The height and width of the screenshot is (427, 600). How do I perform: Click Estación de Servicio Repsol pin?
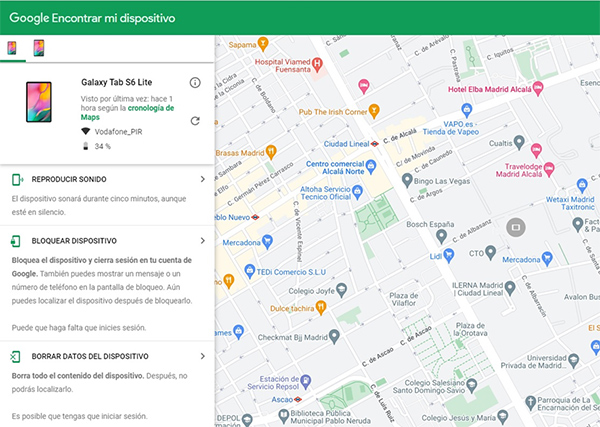(306, 382)
